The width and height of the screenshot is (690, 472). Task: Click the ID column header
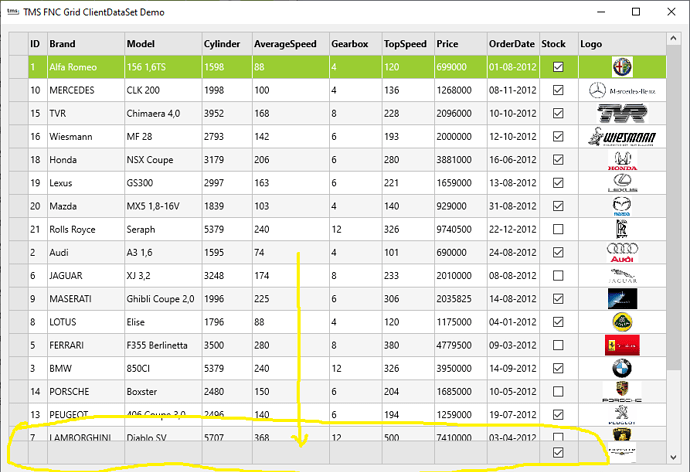pos(38,44)
